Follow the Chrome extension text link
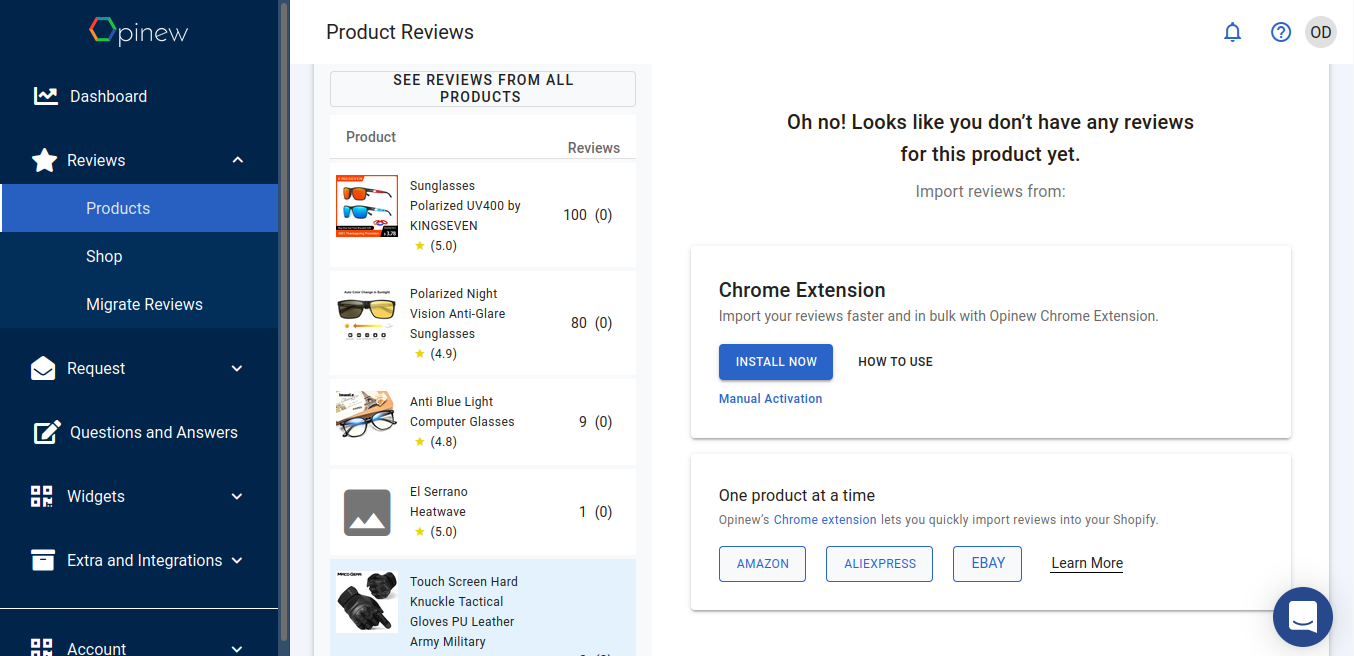Image resolution: width=1354 pixels, height=656 pixels. tap(825, 520)
